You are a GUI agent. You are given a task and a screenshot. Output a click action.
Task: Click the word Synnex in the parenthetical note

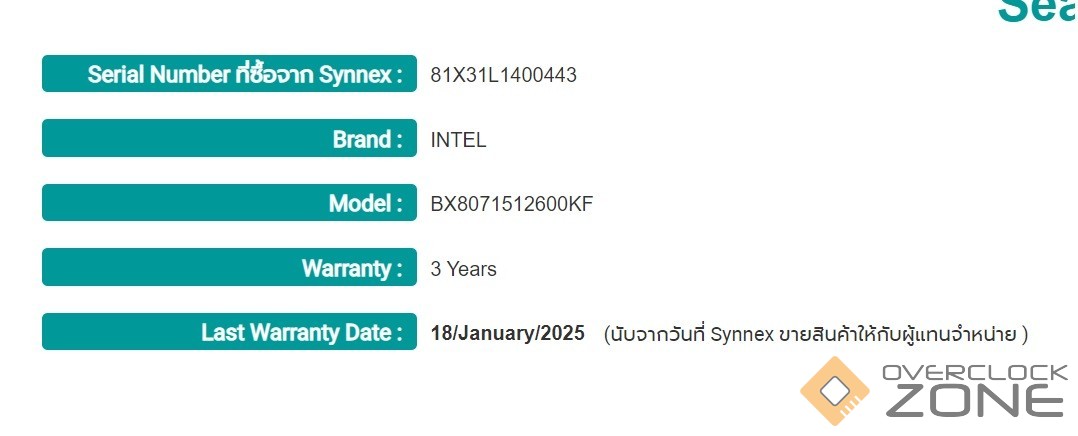[743, 334]
